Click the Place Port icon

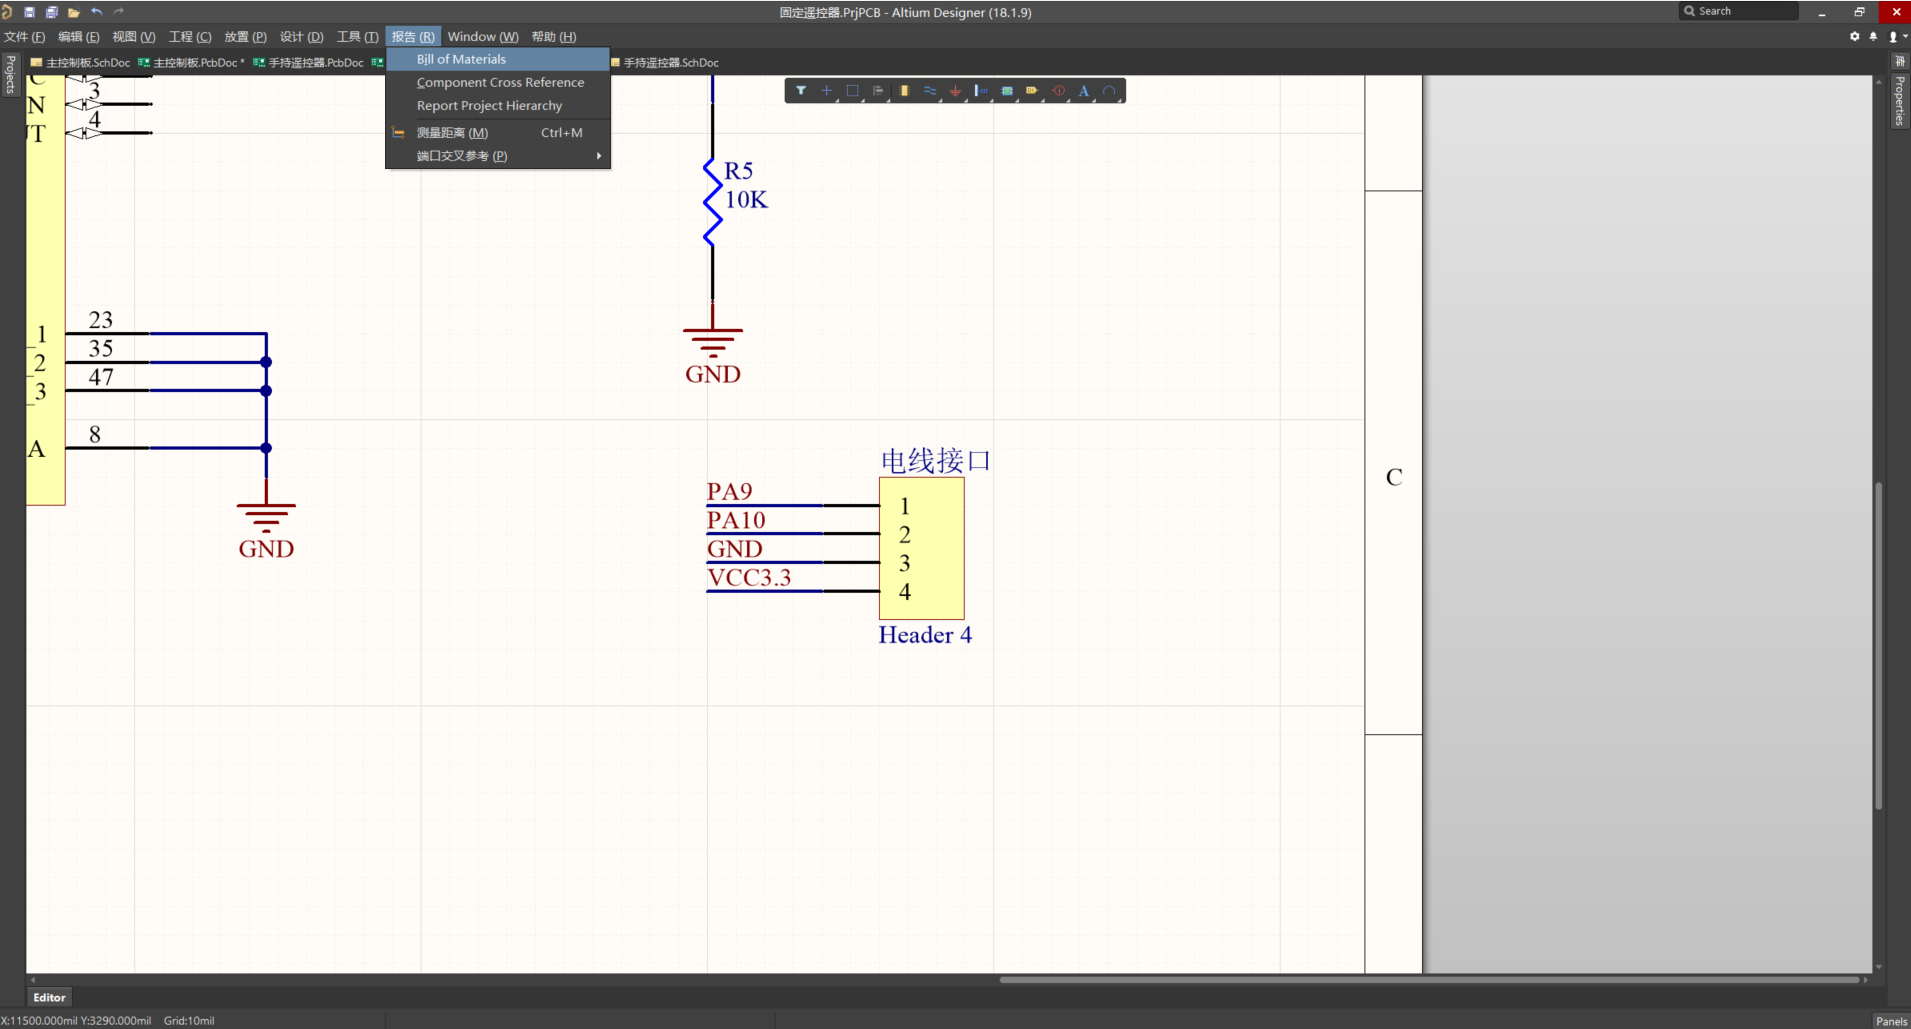pyautogui.click(x=1032, y=91)
